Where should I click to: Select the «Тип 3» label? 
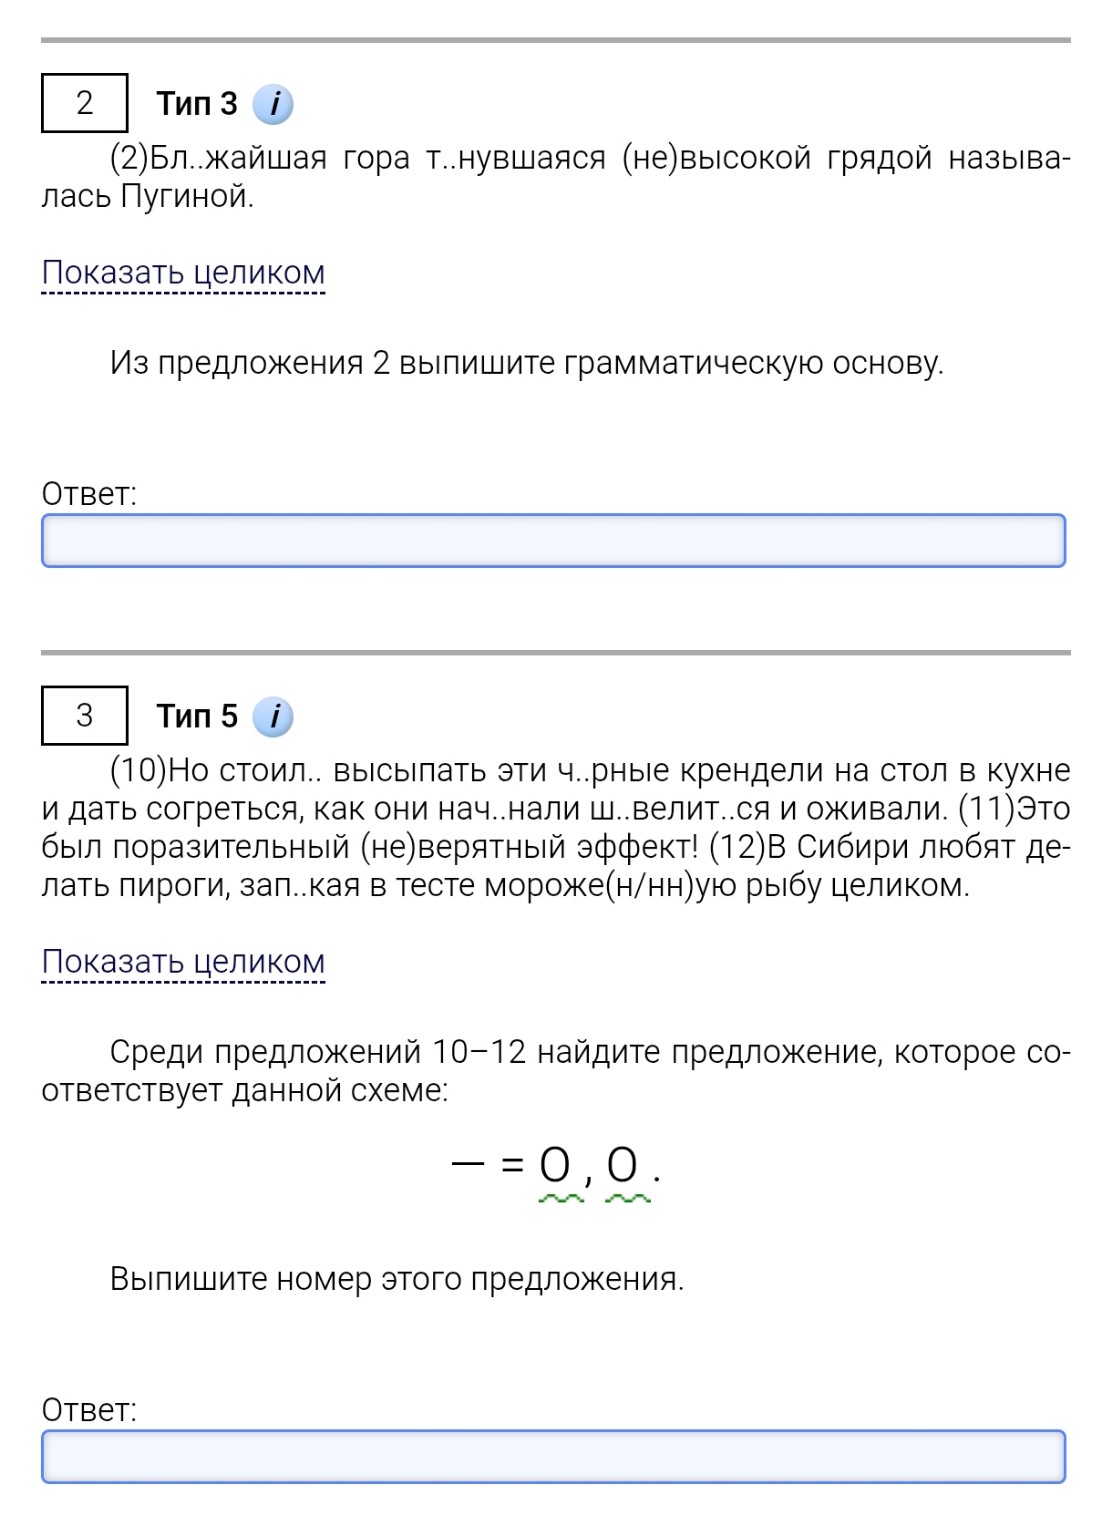click(x=196, y=103)
